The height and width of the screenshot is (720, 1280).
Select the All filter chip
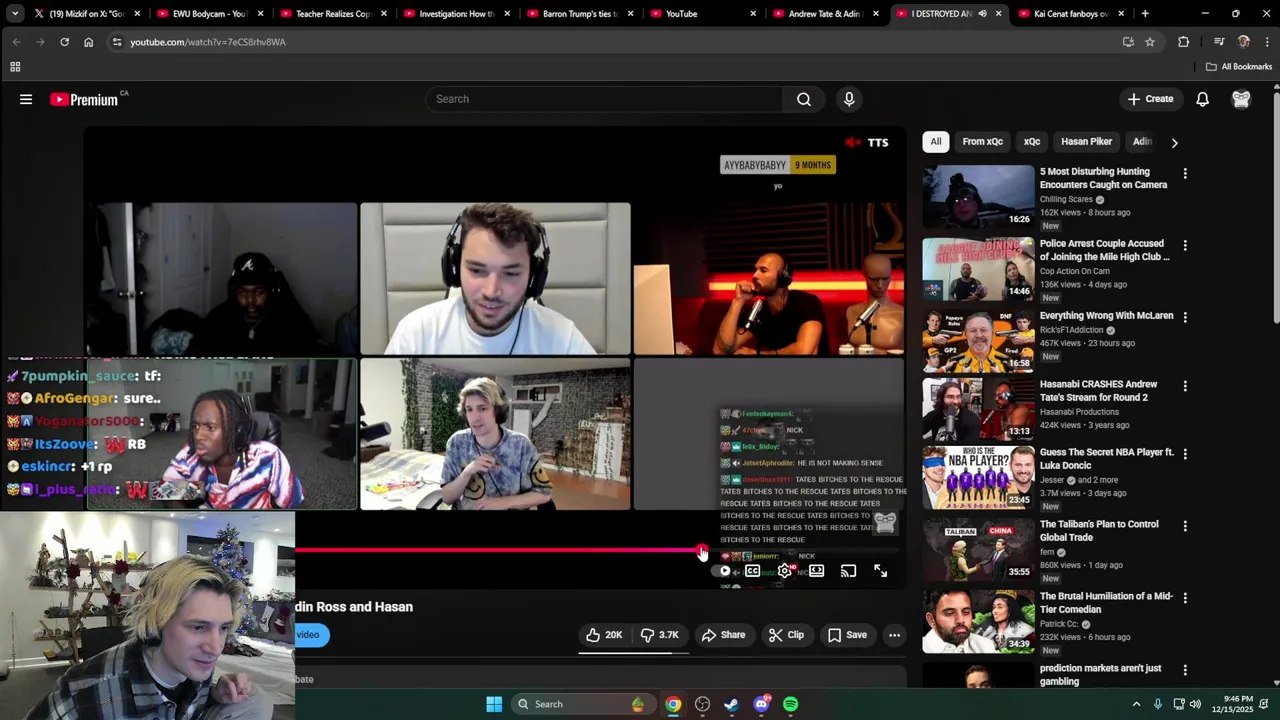click(936, 142)
